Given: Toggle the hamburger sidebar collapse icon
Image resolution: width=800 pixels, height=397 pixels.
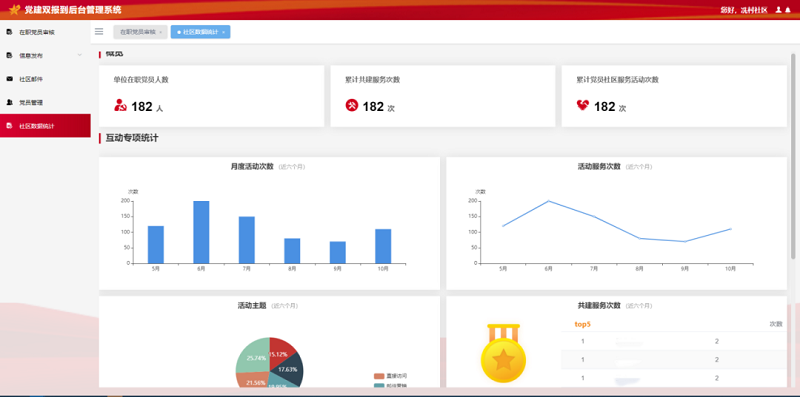Looking at the screenshot, I should tap(99, 32).
